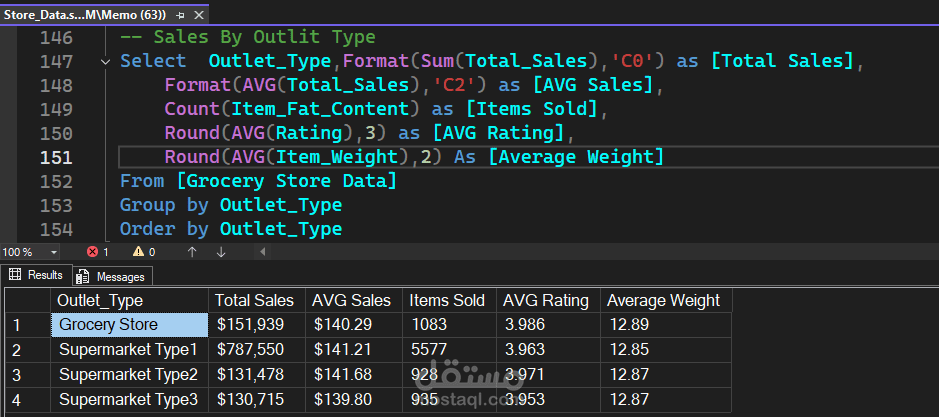Viewport: 939px width, 417px height.
Task: Click the AVG Rating column header
Action: pyautogui.click(x=546, y=301)
